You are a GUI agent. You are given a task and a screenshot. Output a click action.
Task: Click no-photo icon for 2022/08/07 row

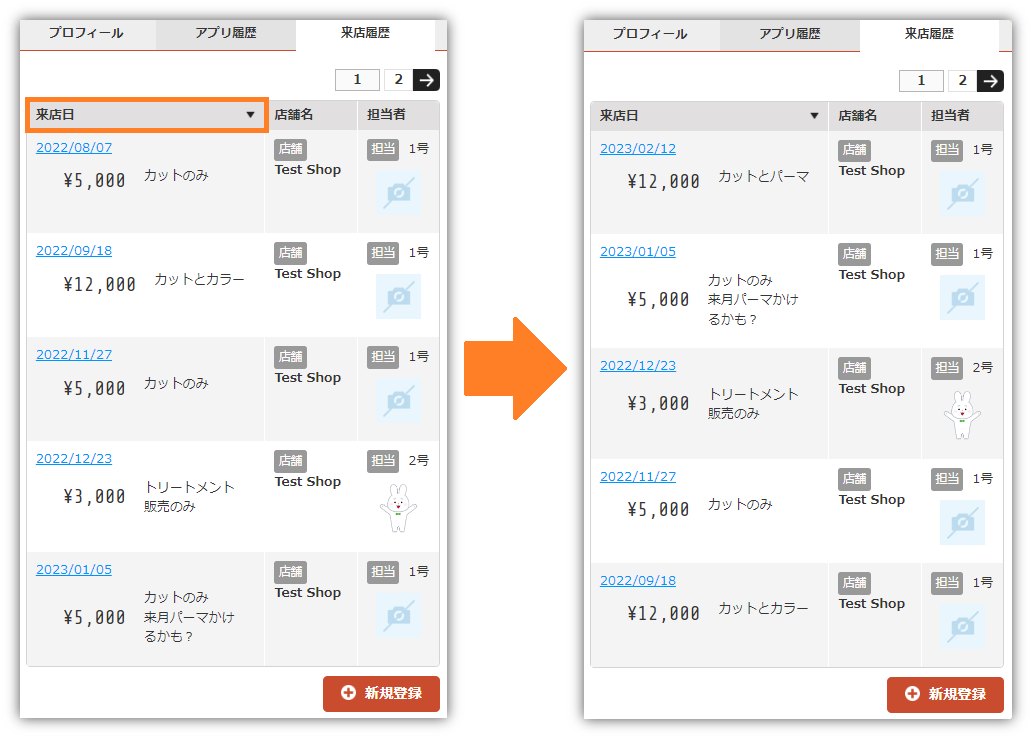pyautogui.click(x=398, y=193)
